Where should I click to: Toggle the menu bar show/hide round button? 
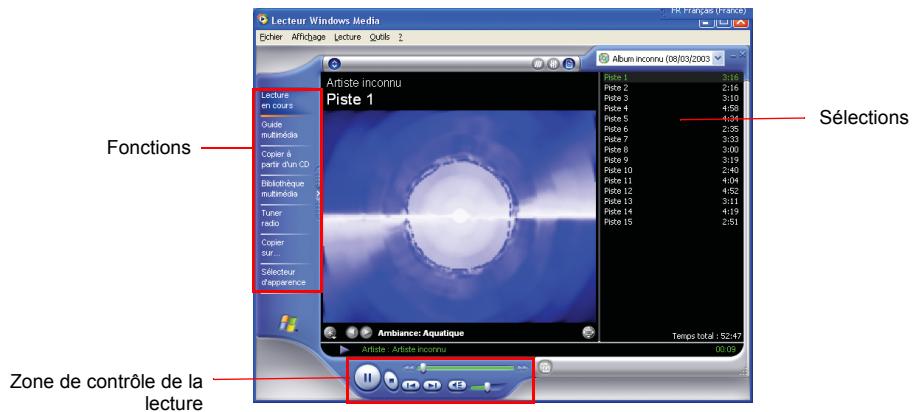pyautogui.click(x=334, y=62)
